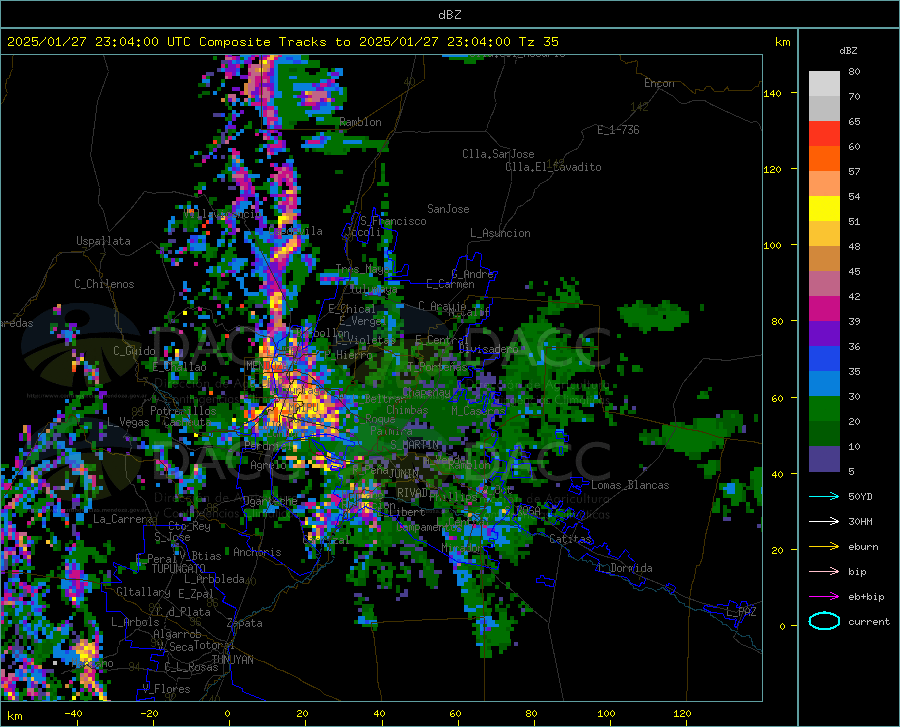900x727 pixels.
Task: Click the white 30HM track arrow in legend
Action: pyautogui.click(x=824, y=522)
